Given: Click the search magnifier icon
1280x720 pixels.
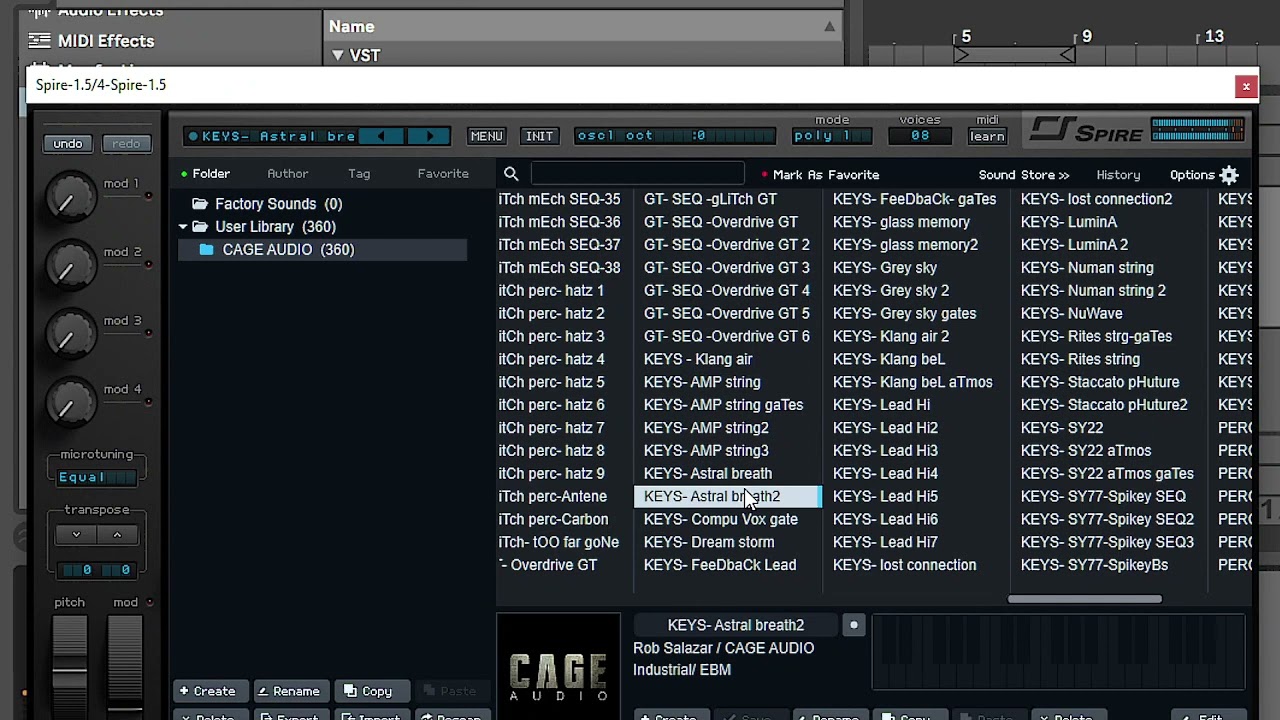Looking at the screenshot, I should click(511, 174).
